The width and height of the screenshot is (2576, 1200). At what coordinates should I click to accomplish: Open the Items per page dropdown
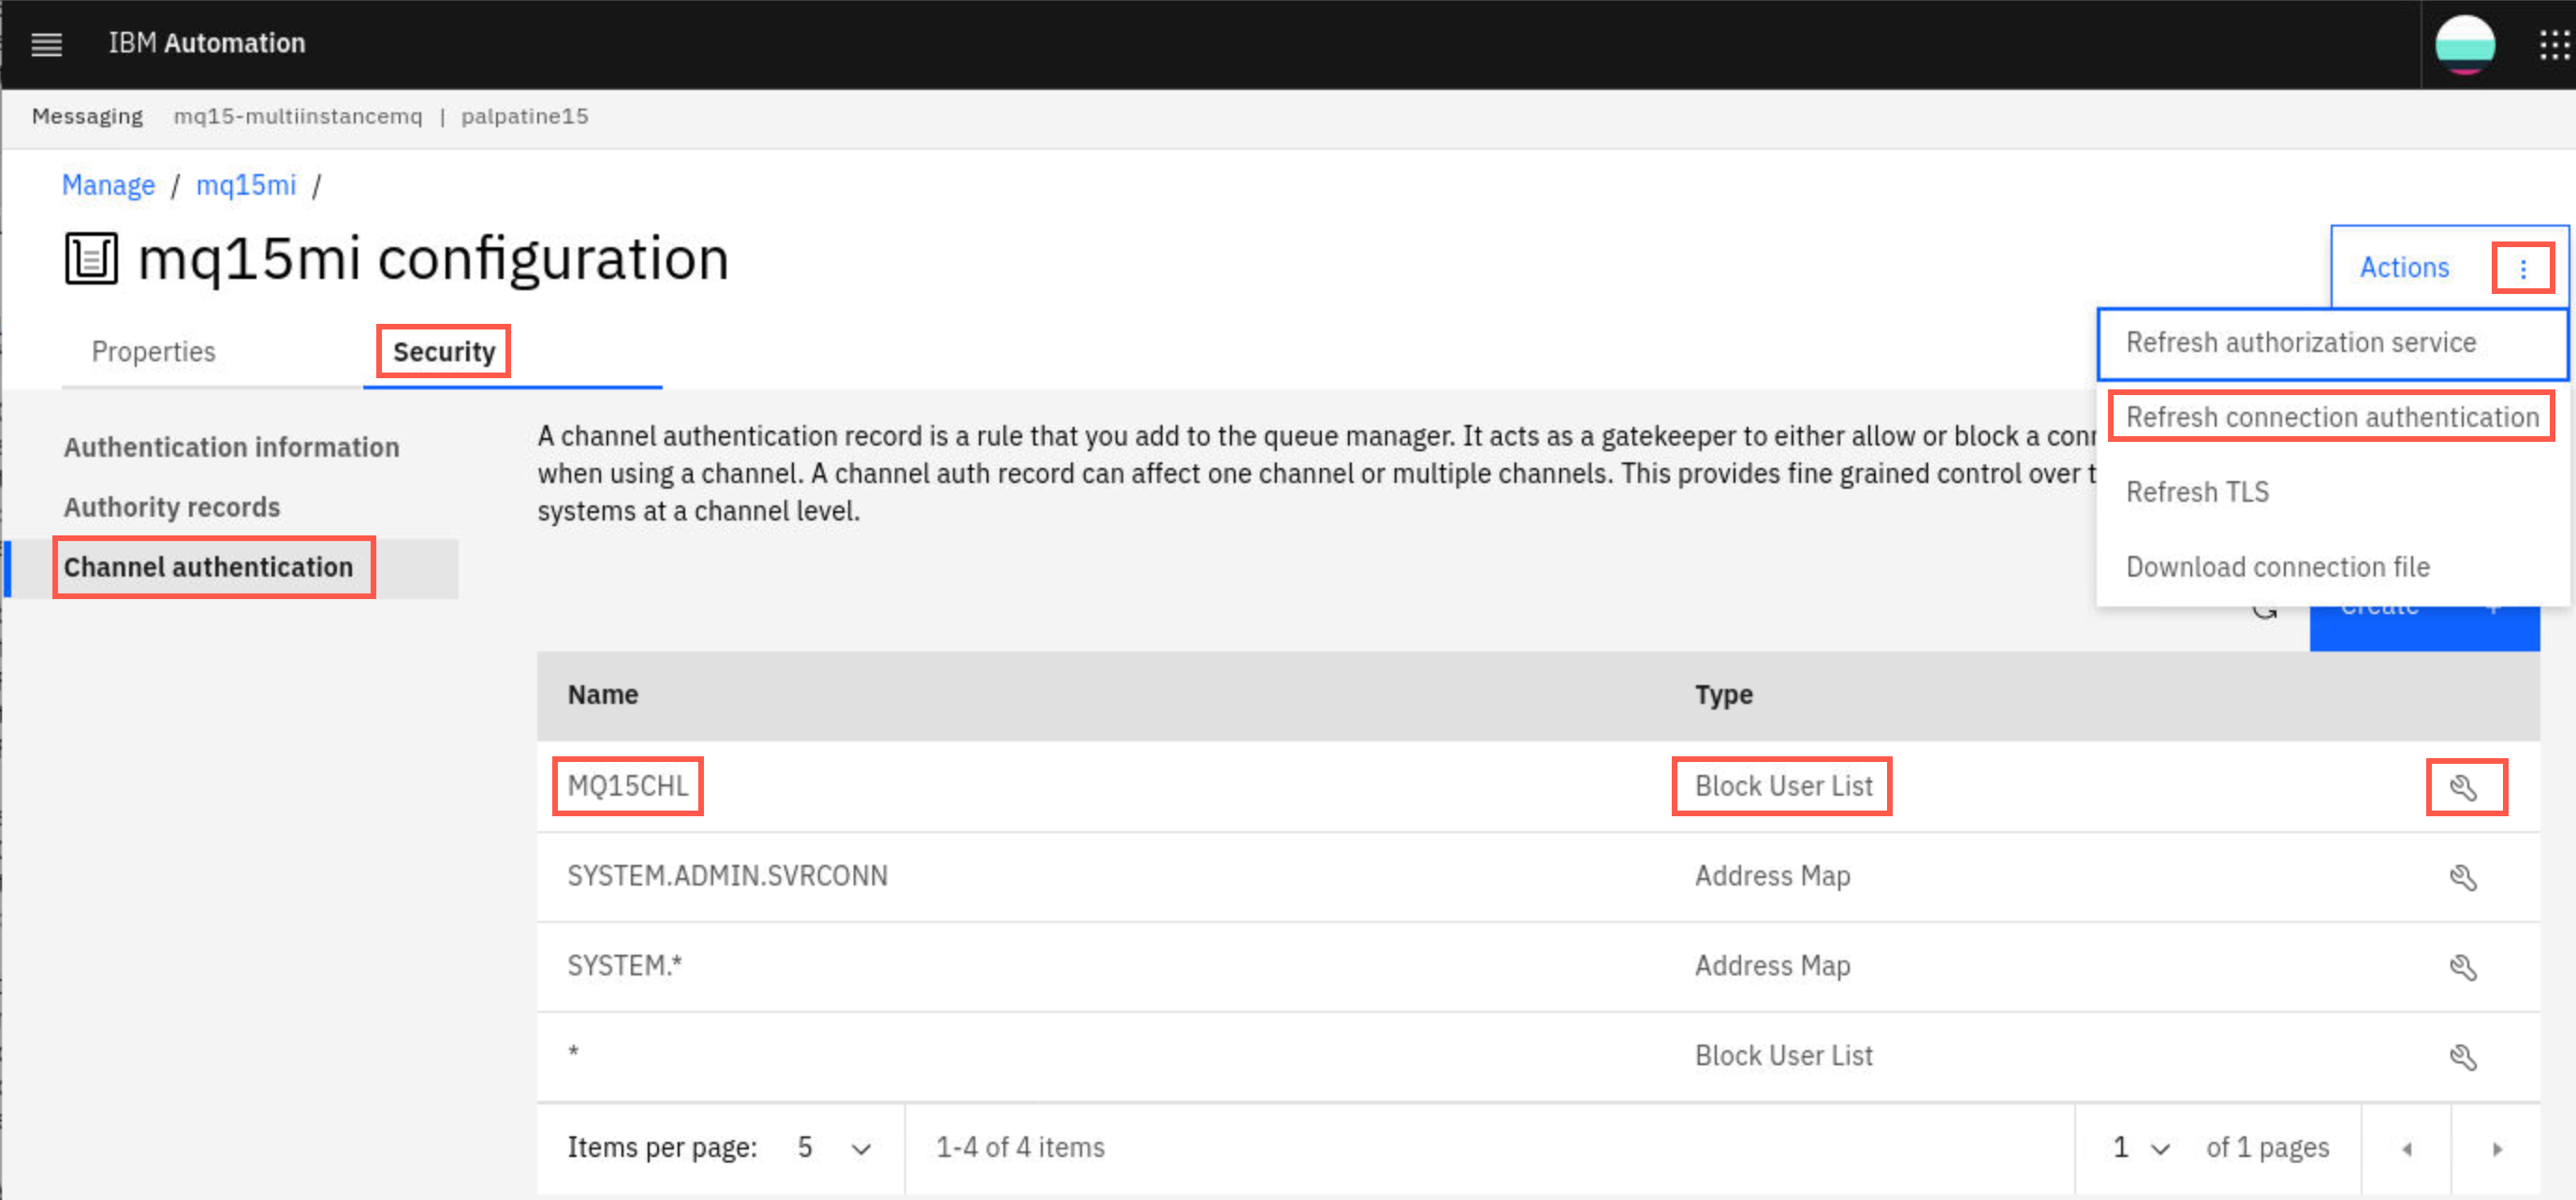coord(834,1148)
